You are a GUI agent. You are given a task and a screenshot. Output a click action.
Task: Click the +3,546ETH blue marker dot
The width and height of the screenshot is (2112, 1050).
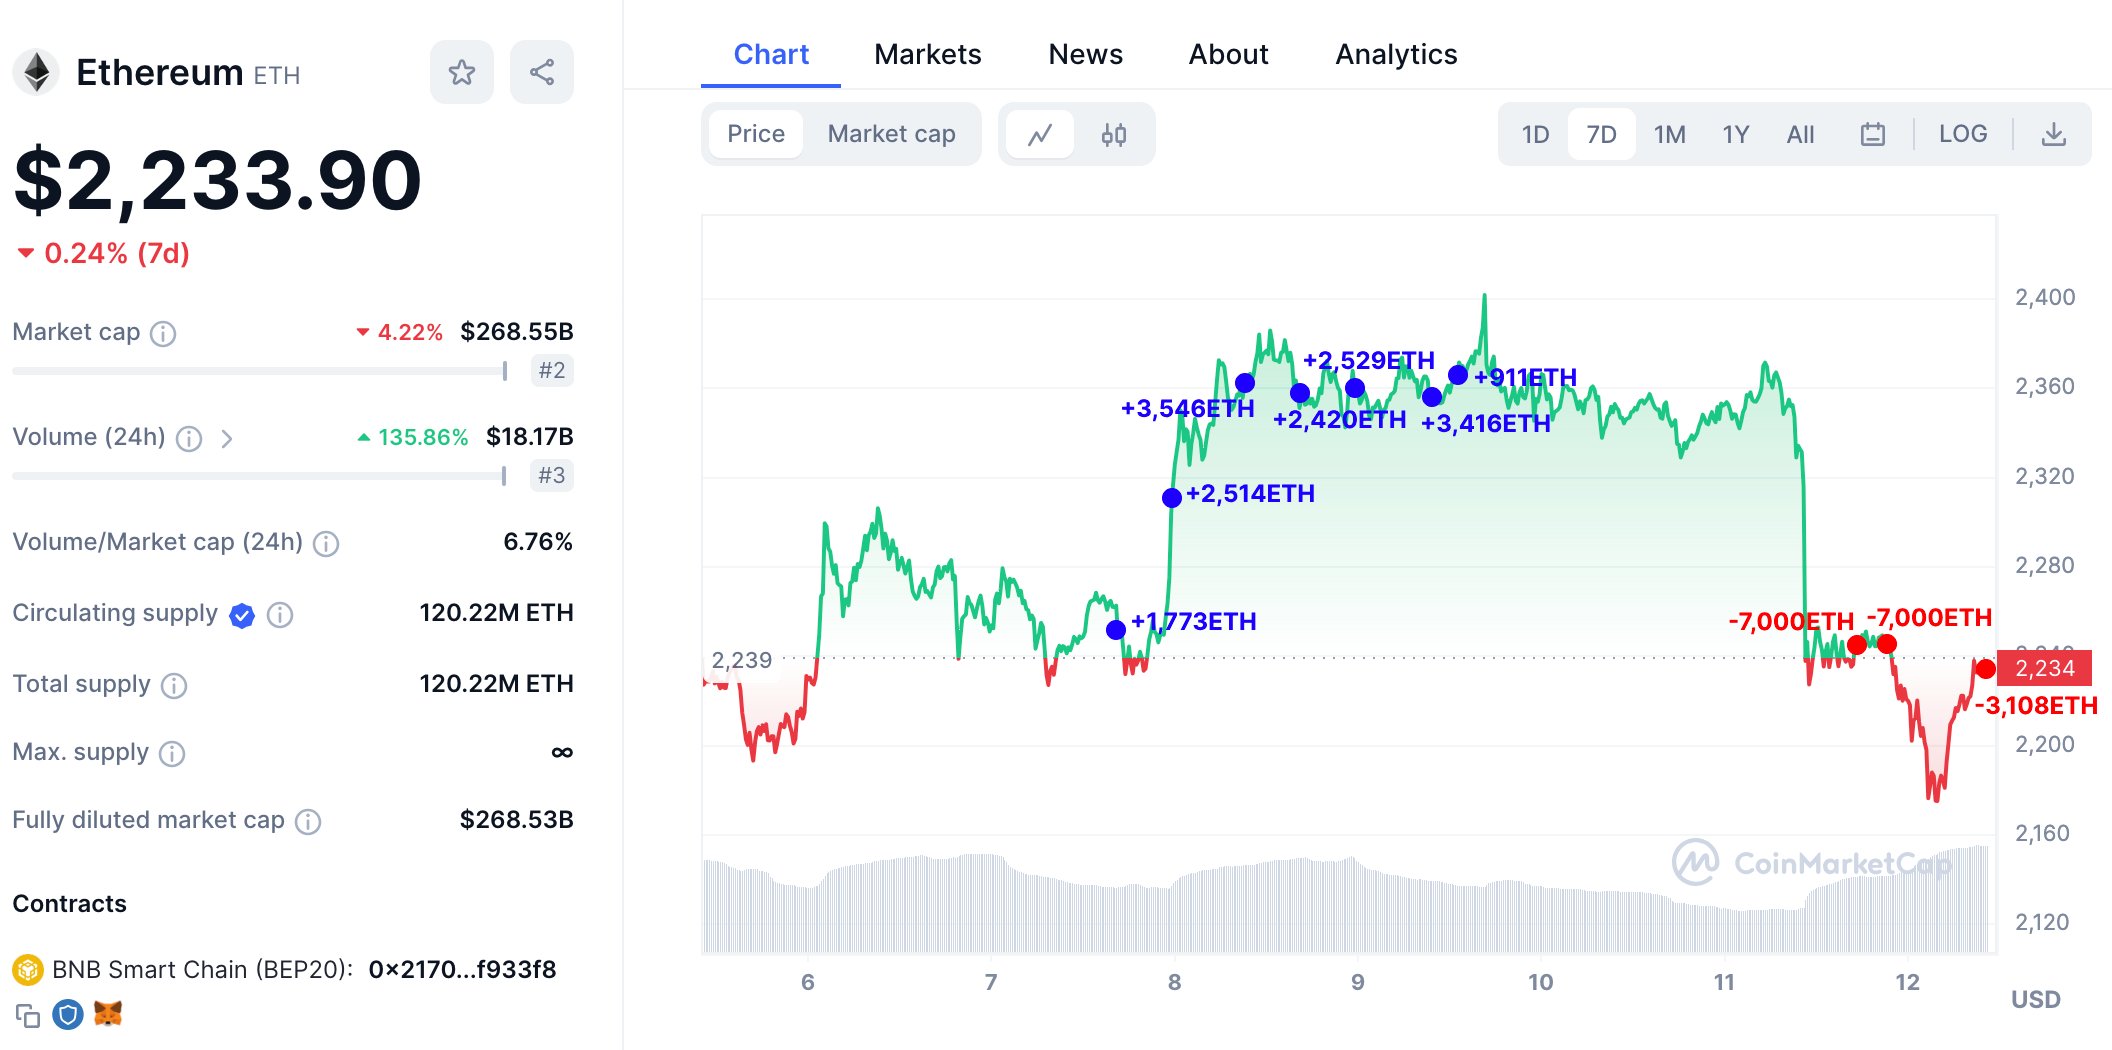[1245, 383]
